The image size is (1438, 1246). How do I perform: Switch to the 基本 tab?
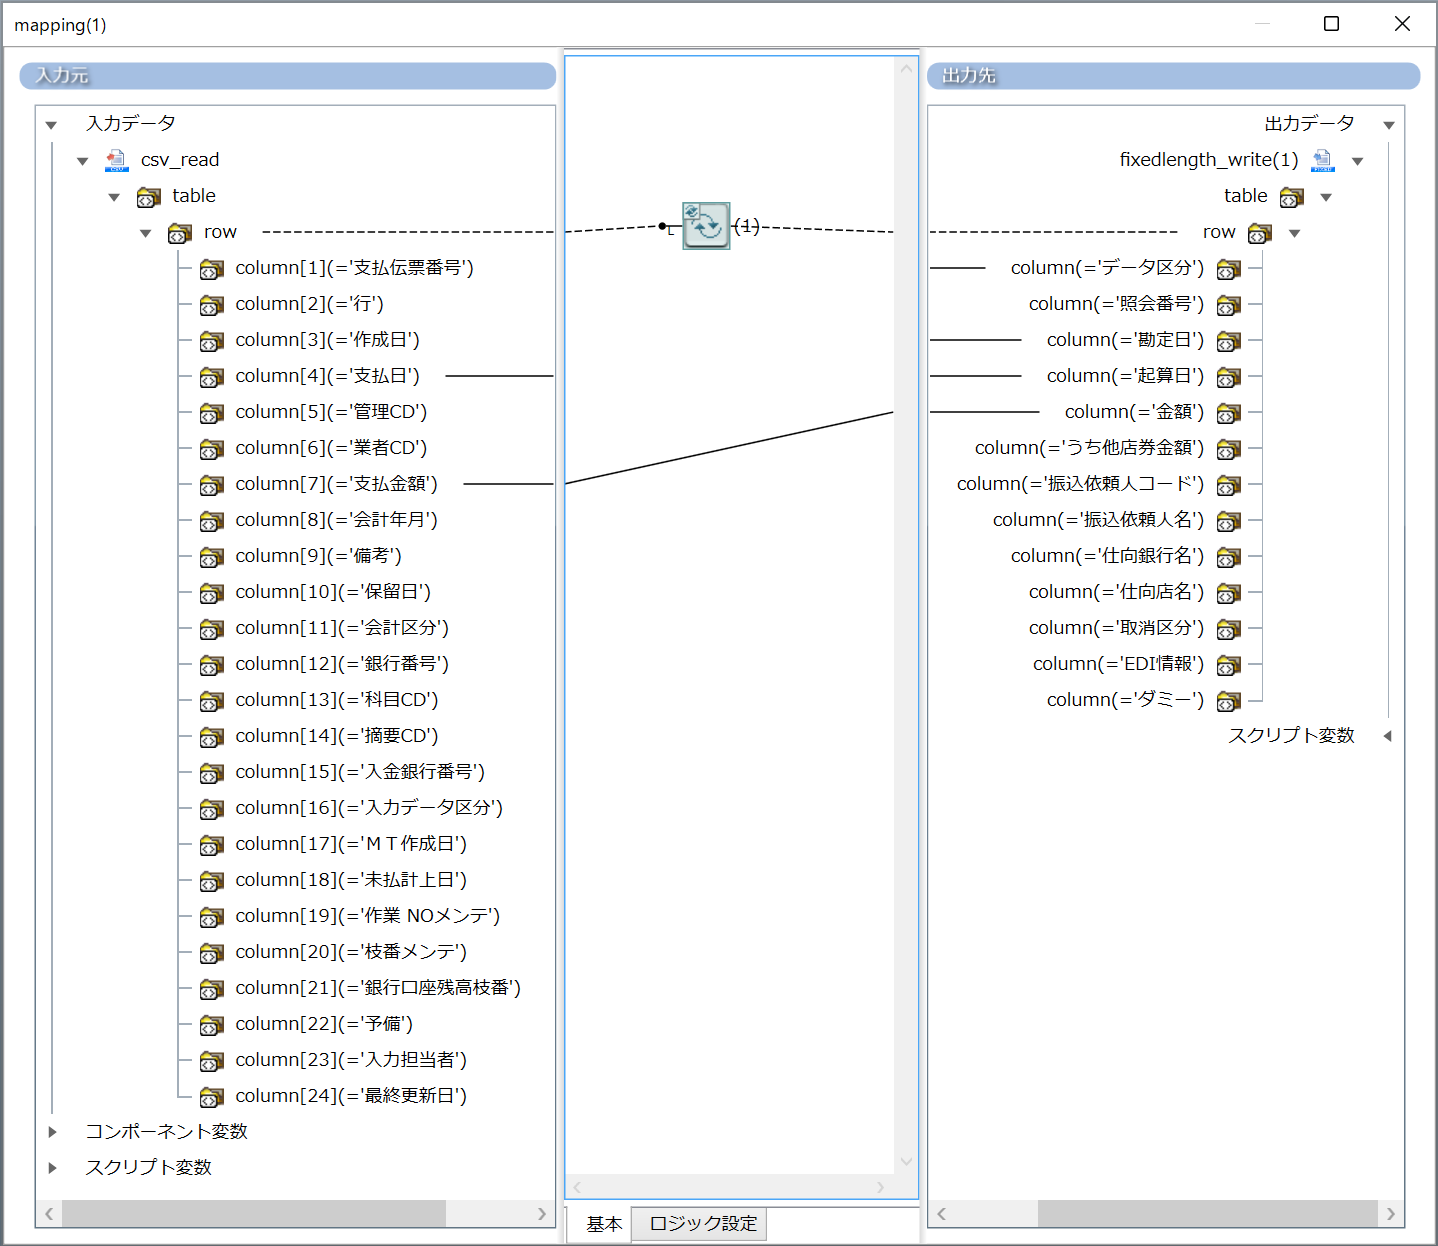[604, 1224]
